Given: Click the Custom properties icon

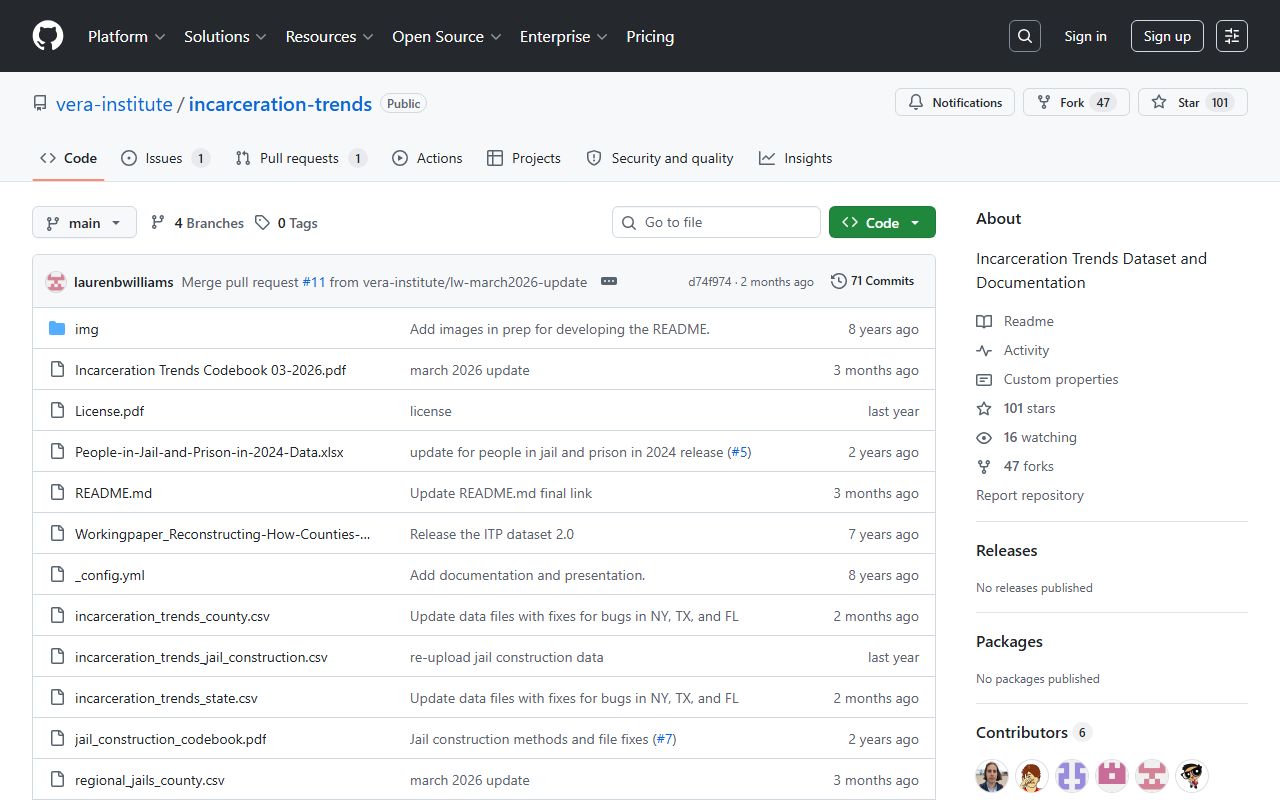Looking at the screenshot, I should (x=984, y=379).
